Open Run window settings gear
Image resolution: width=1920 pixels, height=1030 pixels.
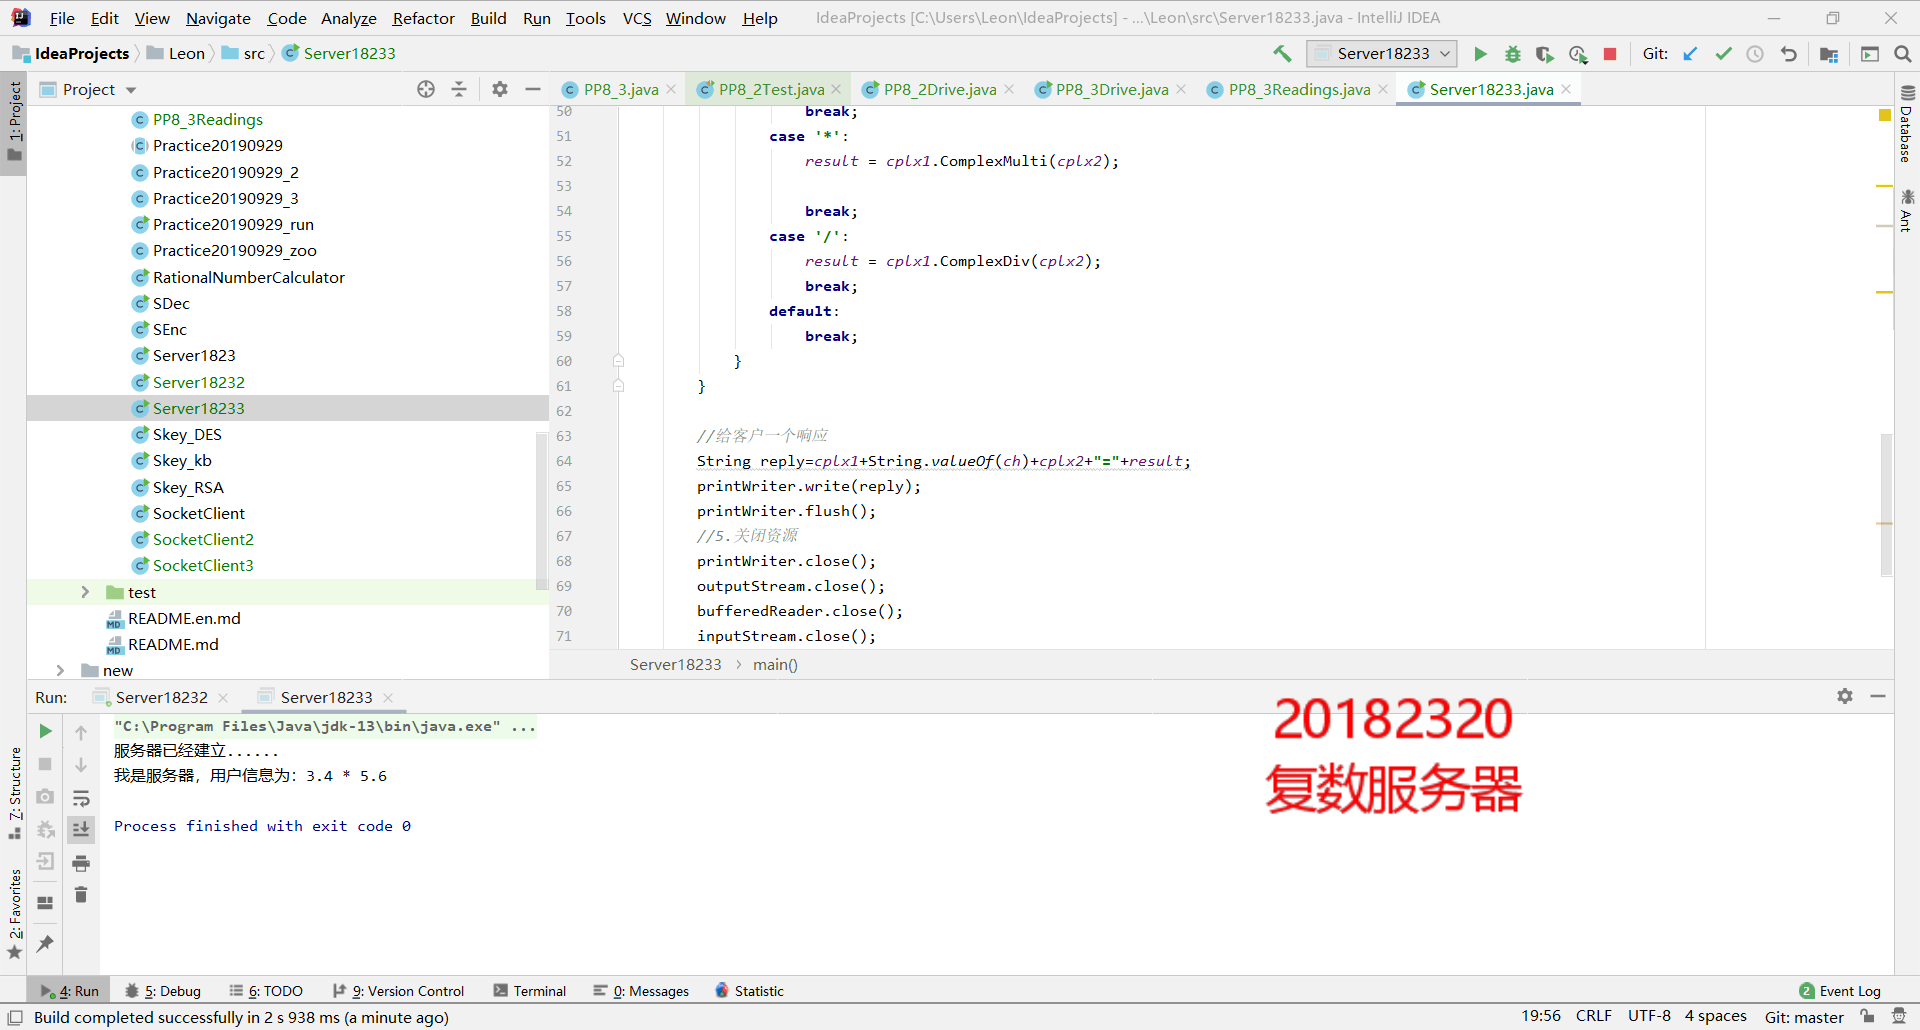click(x=1845, y=696)
